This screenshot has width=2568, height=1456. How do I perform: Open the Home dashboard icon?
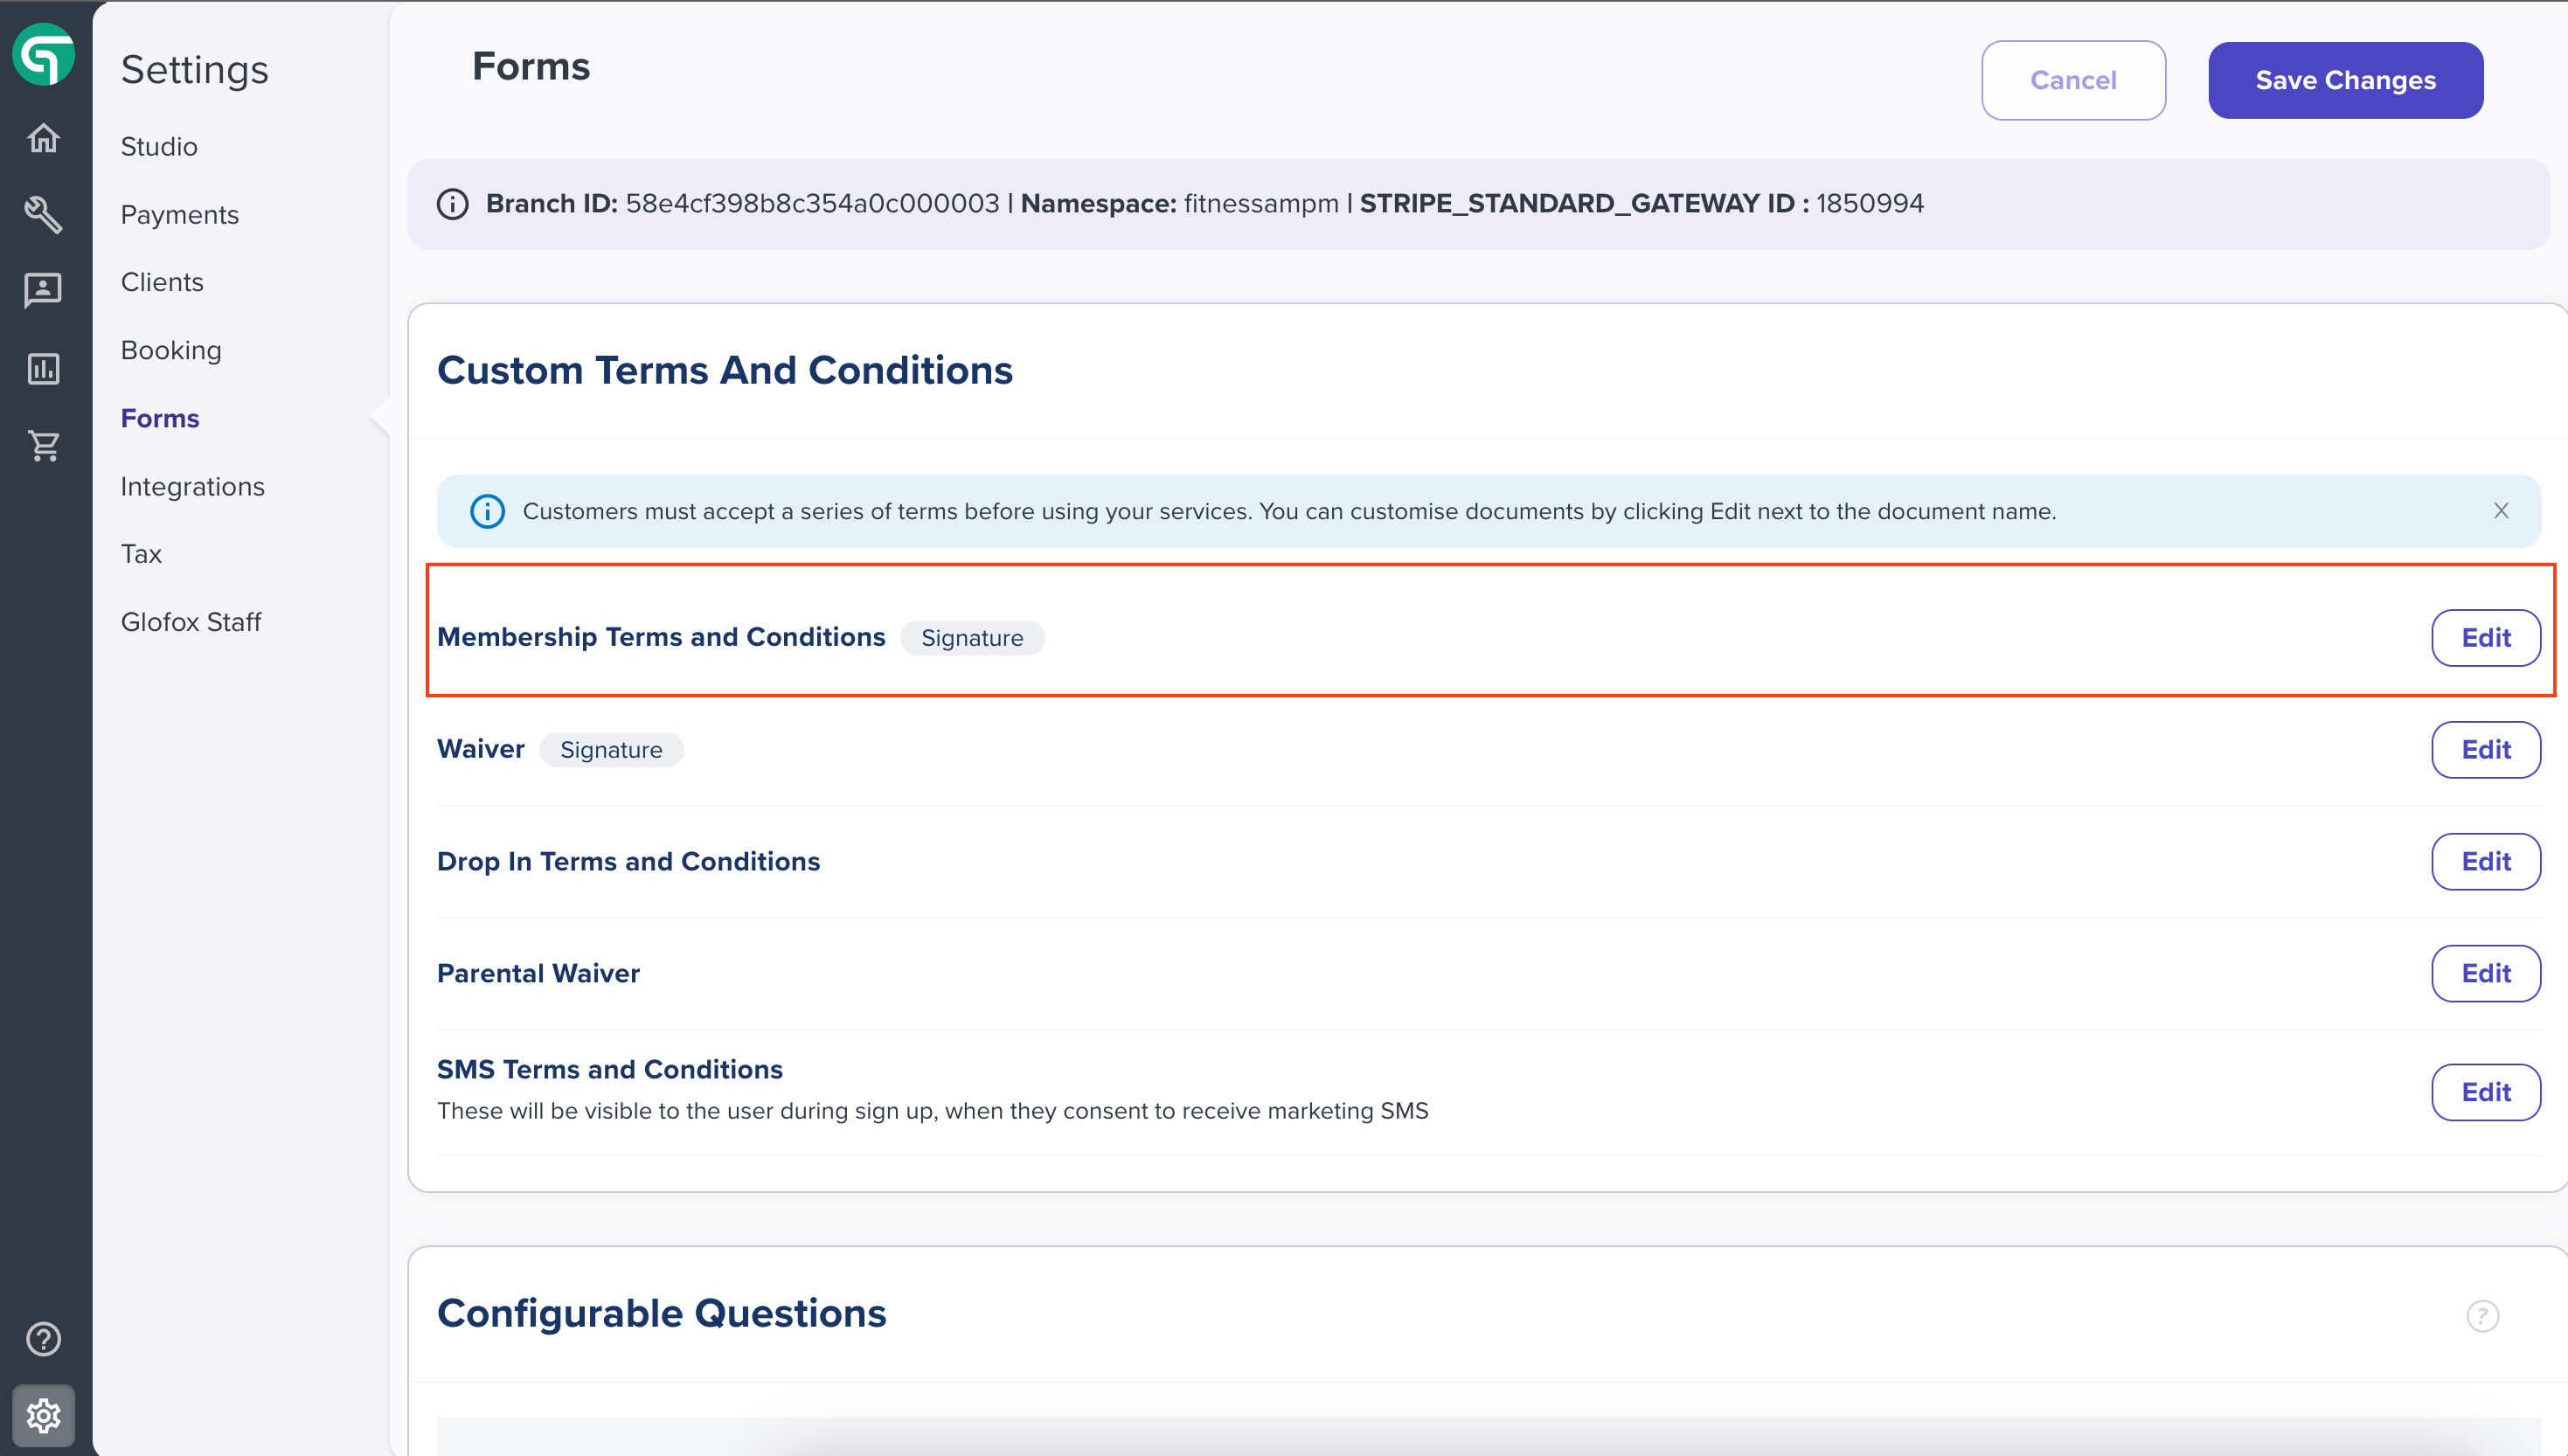[43, 138]
